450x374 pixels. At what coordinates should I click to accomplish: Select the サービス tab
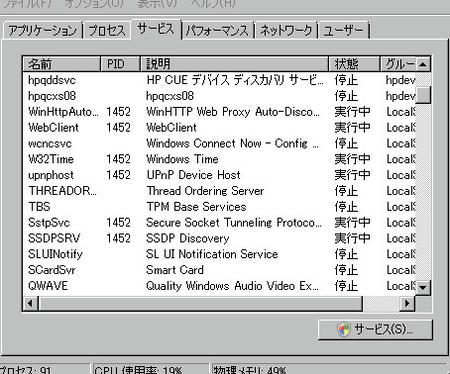tap(156, 29)
